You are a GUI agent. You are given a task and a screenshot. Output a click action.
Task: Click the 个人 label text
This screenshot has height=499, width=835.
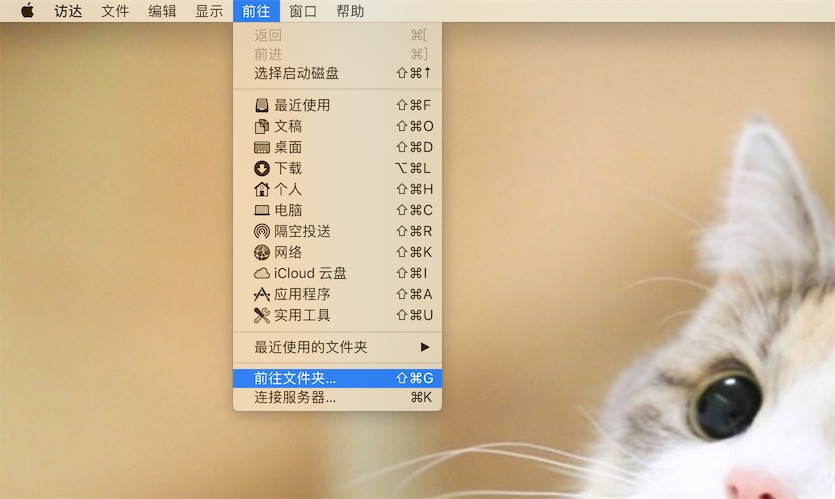288,189
